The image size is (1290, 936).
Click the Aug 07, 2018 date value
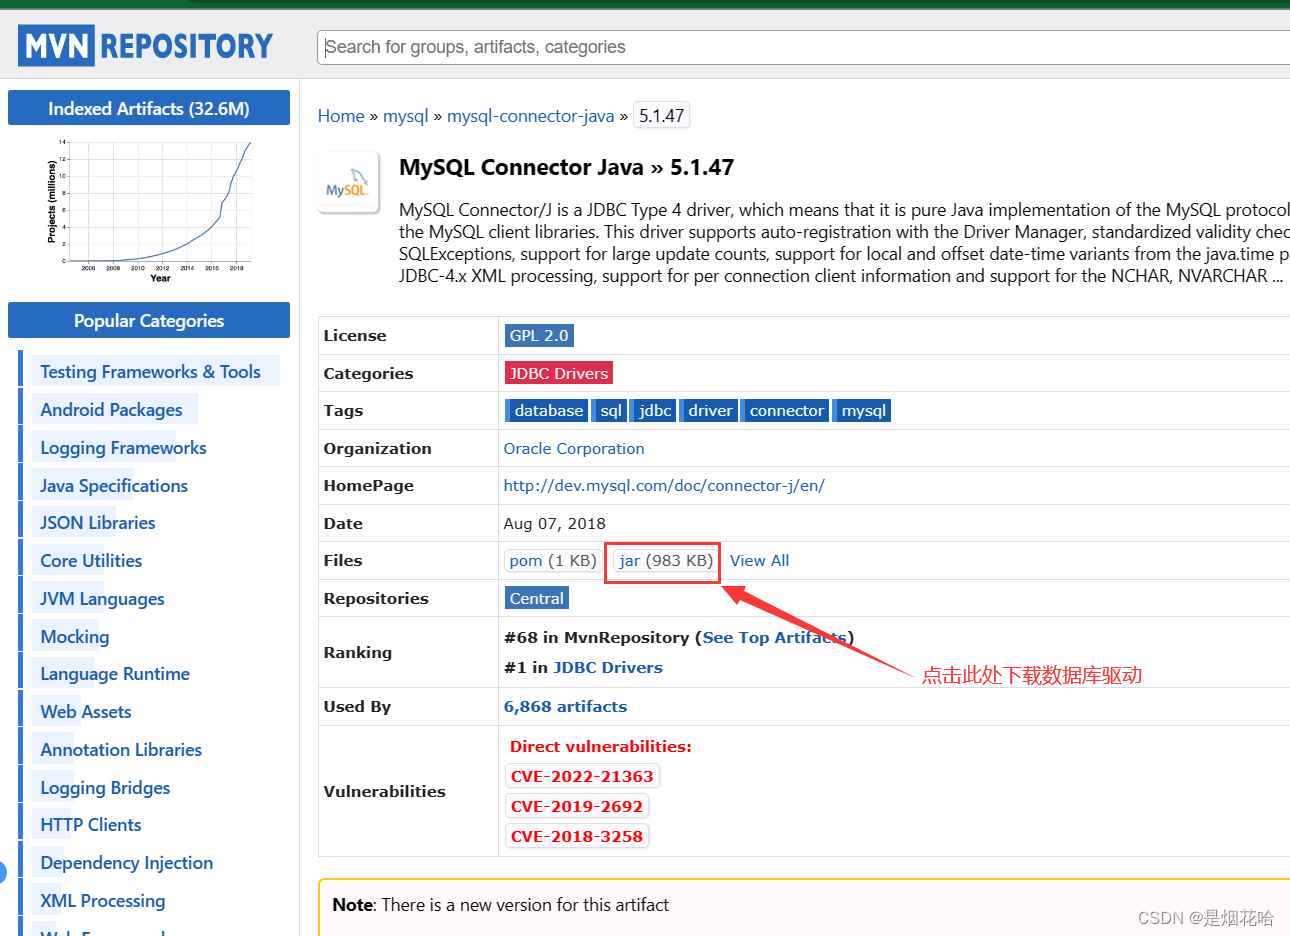(555, 524)
